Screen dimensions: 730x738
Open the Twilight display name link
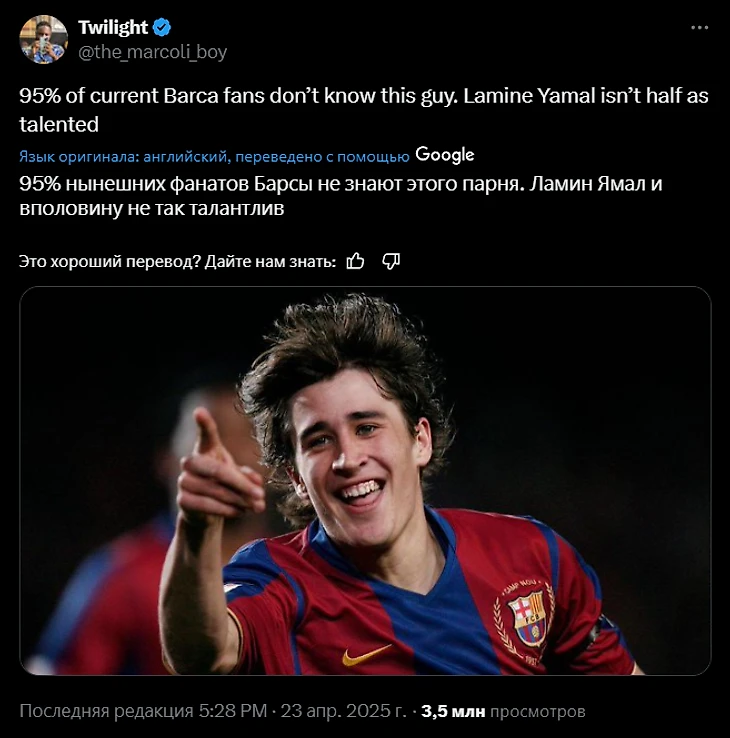tap(114, 28)
